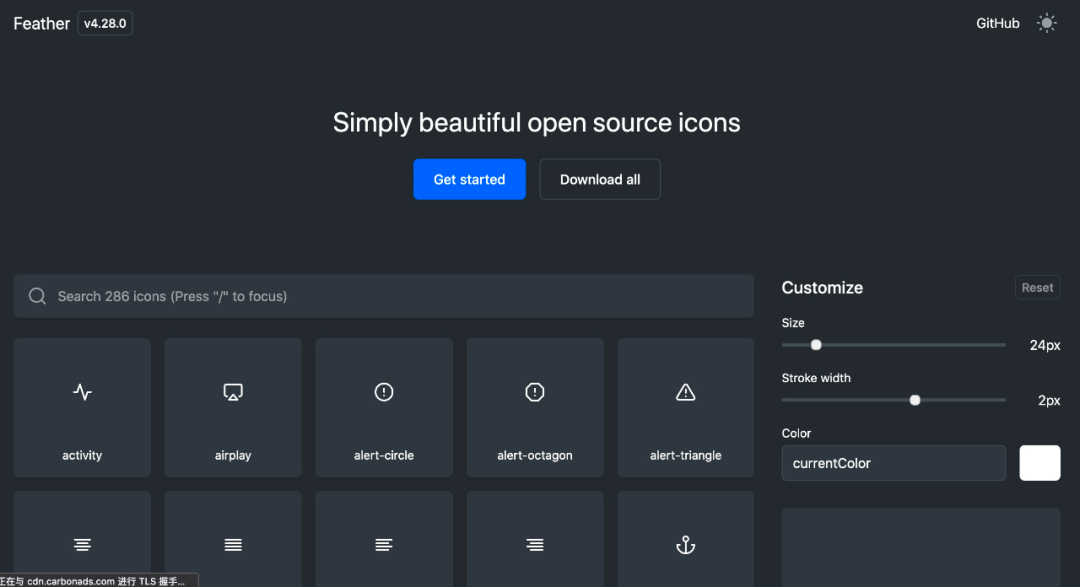Open the v4.28.0 version badge
Screen dimensions: 1080x587
[x=105, y=23]
